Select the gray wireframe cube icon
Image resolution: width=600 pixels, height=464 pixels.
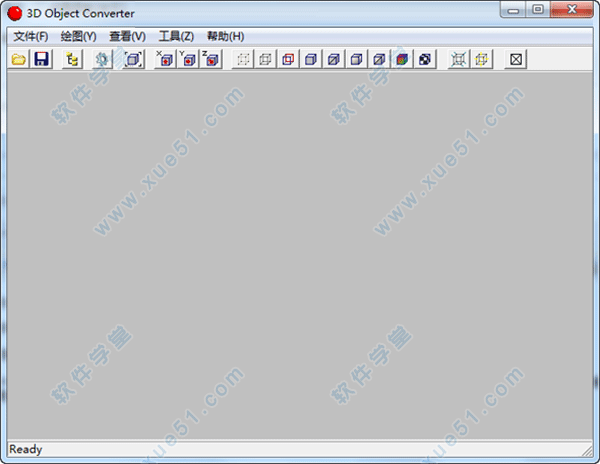click(x=266, y=59)
